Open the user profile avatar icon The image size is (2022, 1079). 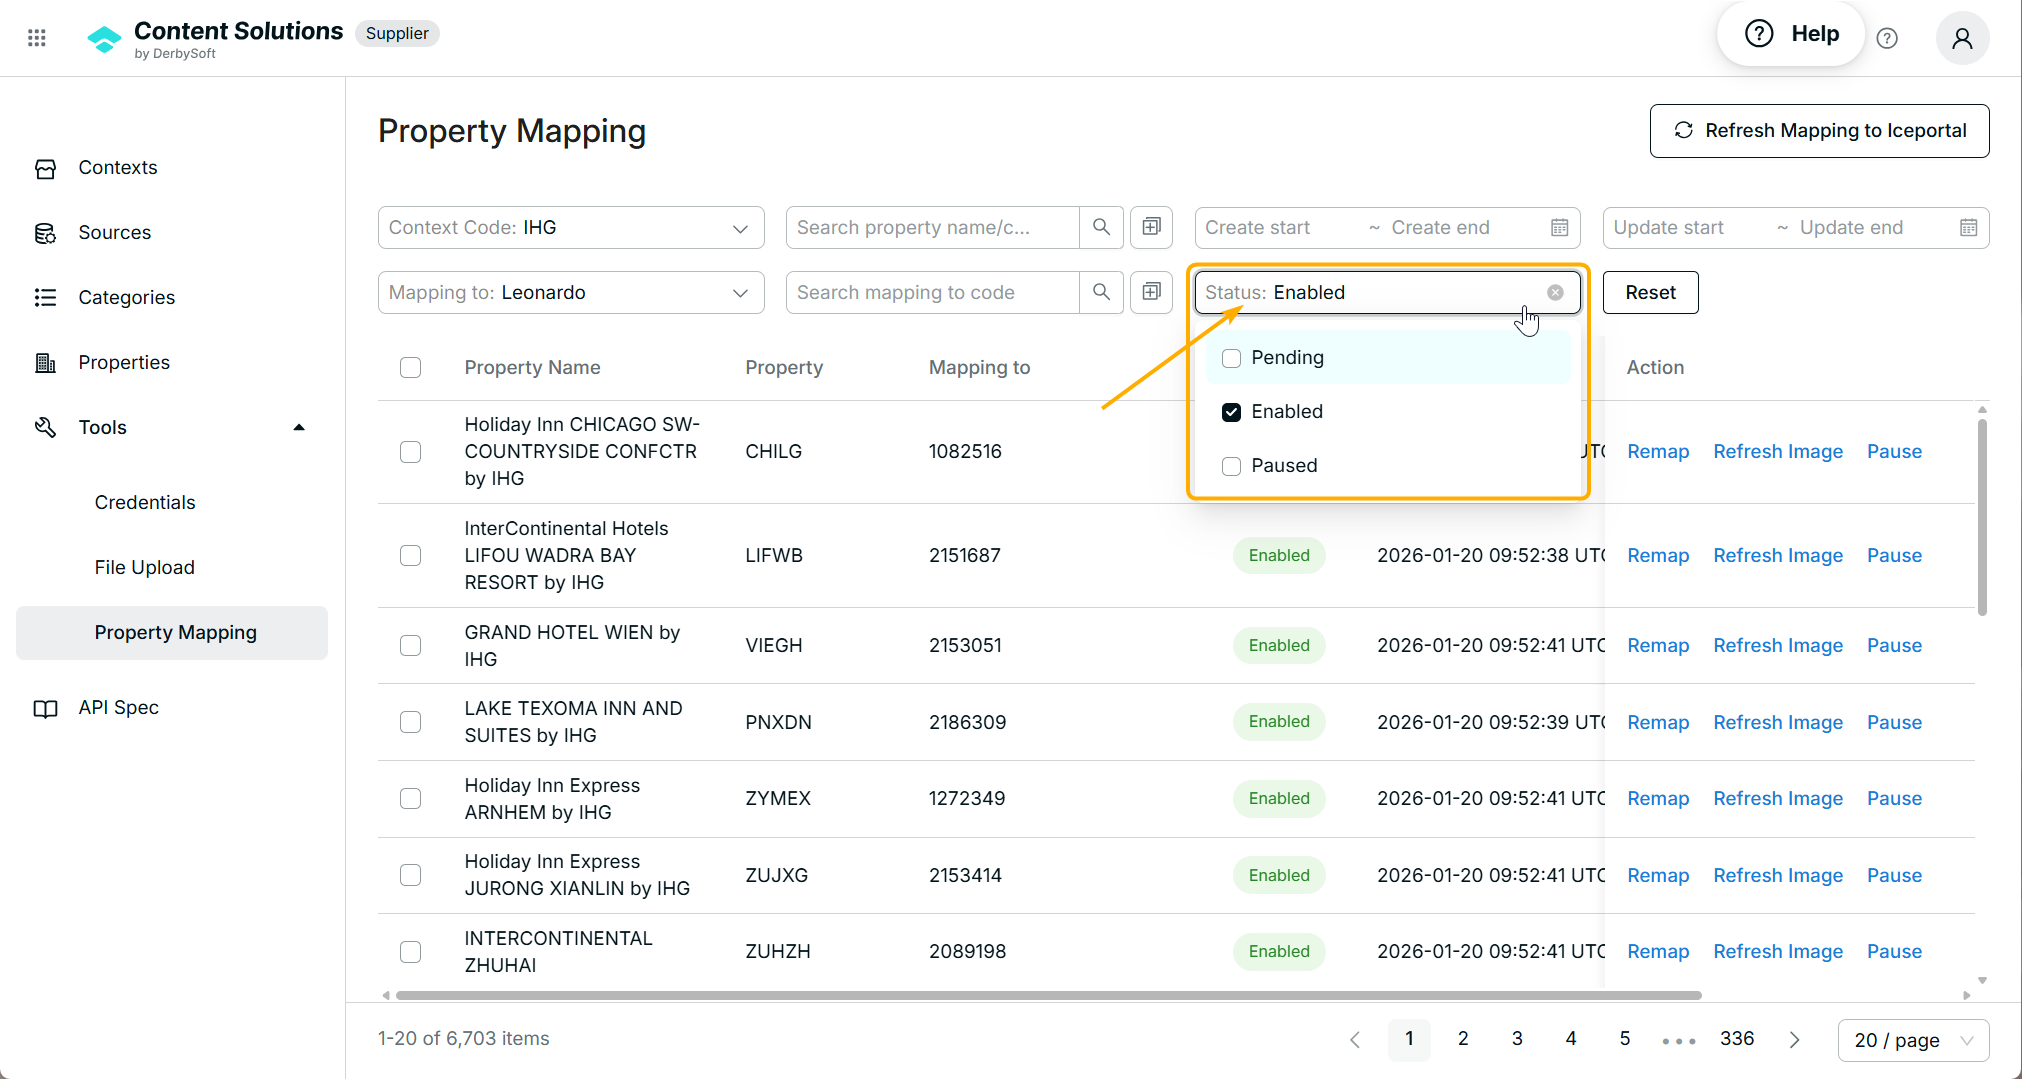point(1962,38)
